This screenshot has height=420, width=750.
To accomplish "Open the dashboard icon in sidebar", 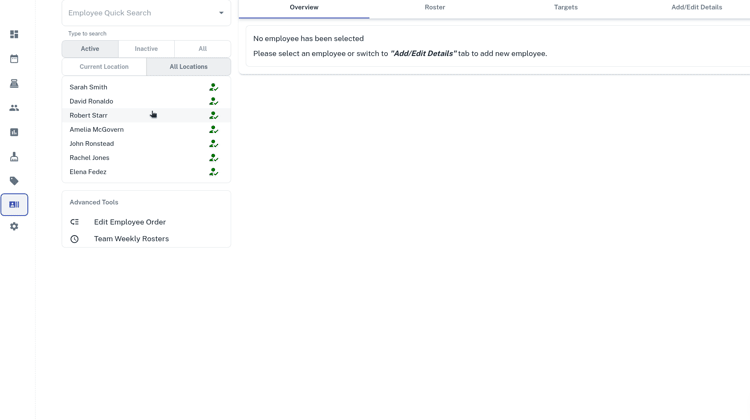I will point(14,34).
